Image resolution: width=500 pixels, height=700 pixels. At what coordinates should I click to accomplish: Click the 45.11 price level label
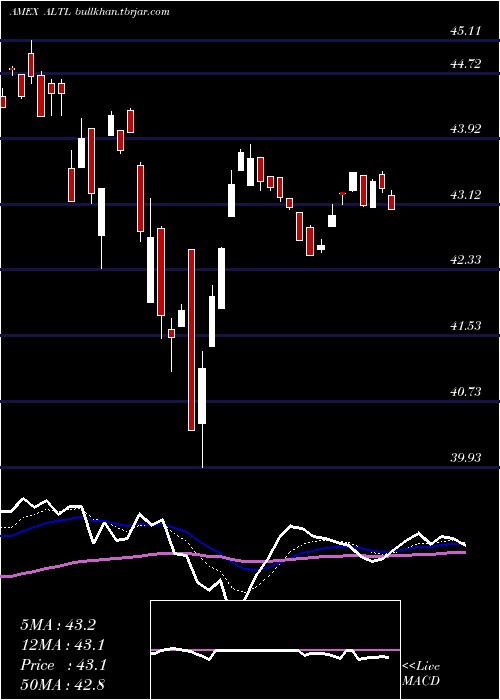[x=466, y=31]
